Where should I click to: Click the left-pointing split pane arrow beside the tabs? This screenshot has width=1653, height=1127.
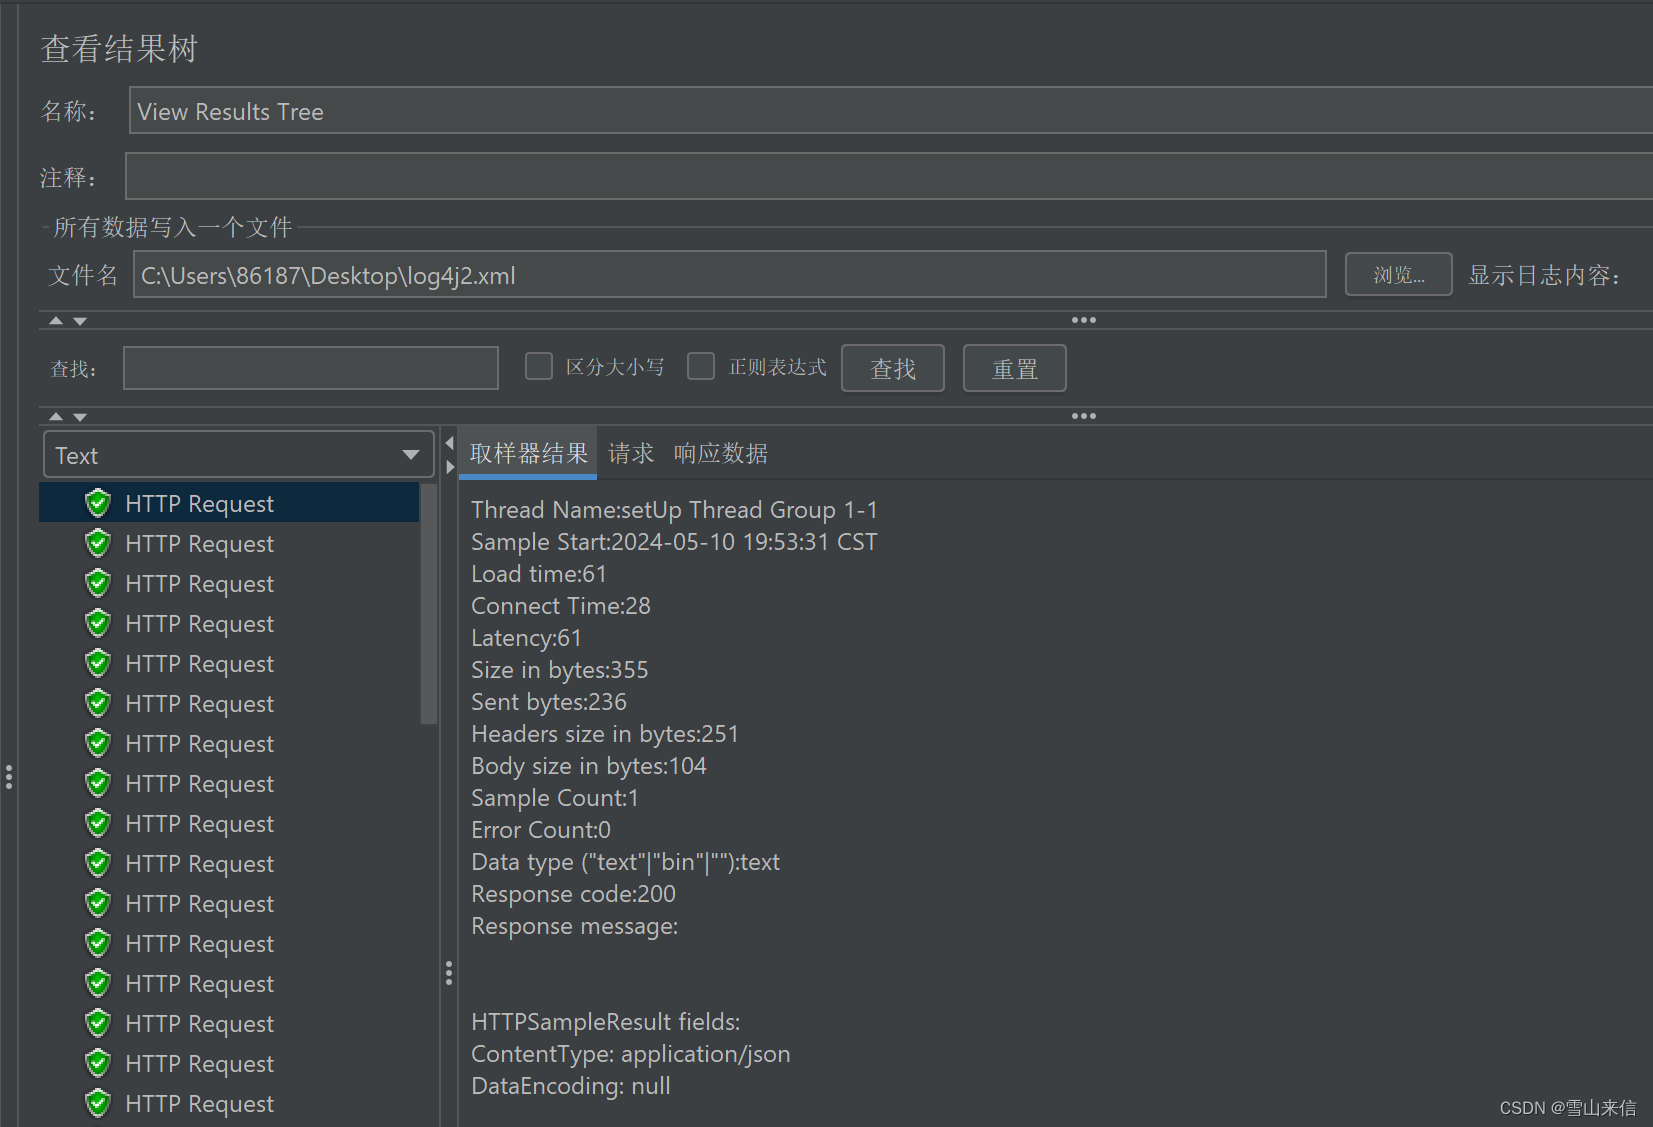point(449,443)
